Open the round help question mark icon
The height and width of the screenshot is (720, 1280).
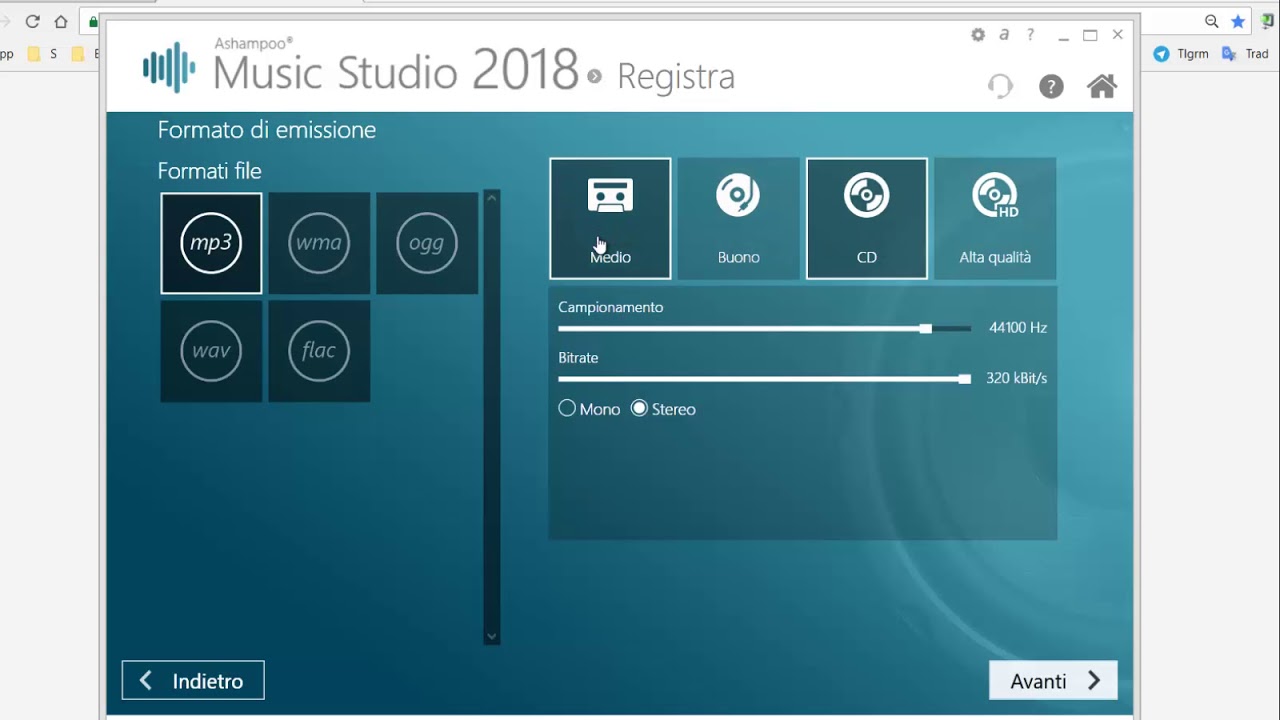(1051, 86)
